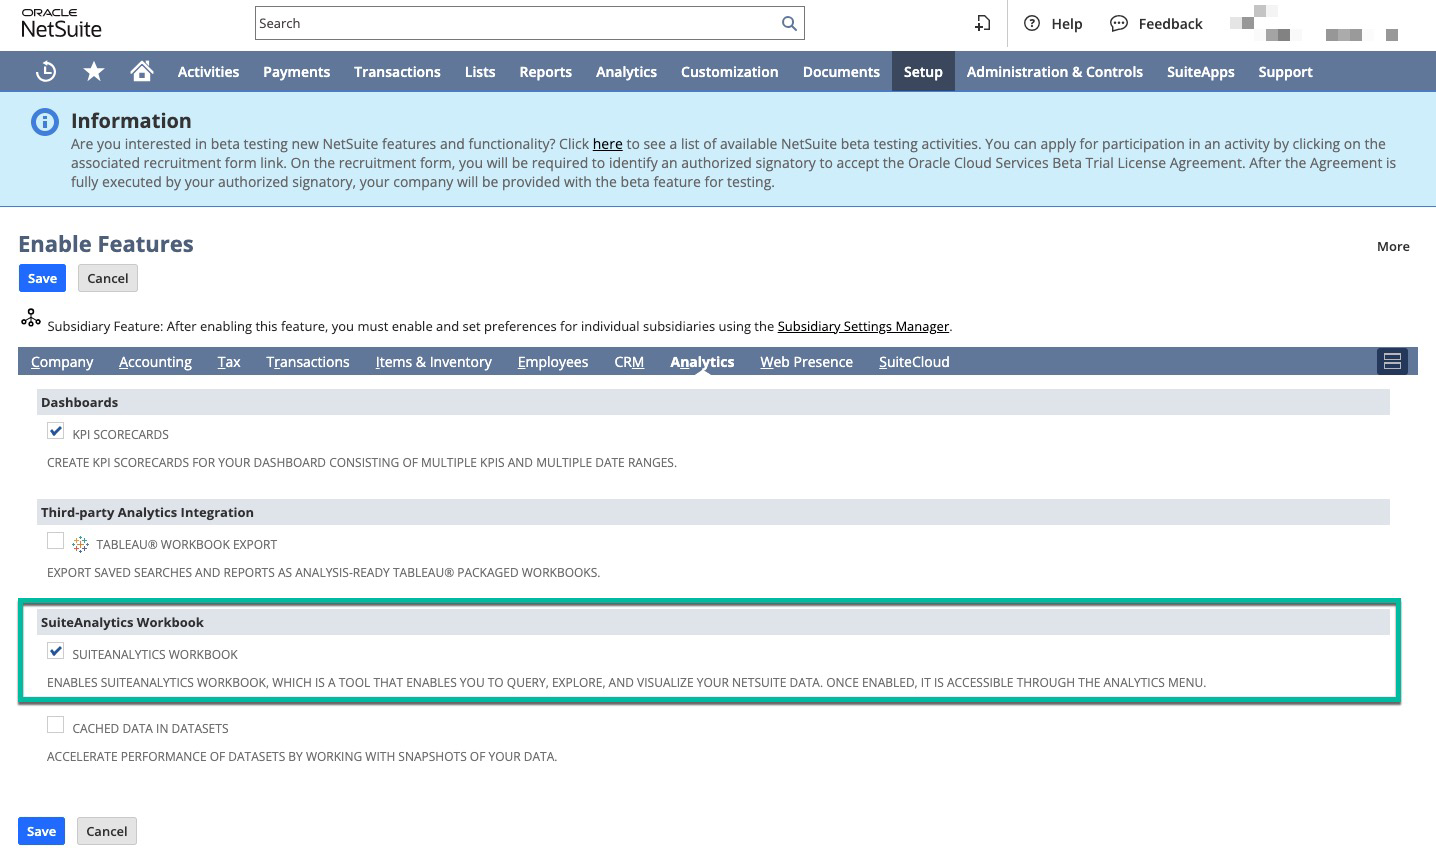Open the Create New page icon
Image resolution: width=1436 pixels, height=863 pixels.
click(x=983, y=23)
